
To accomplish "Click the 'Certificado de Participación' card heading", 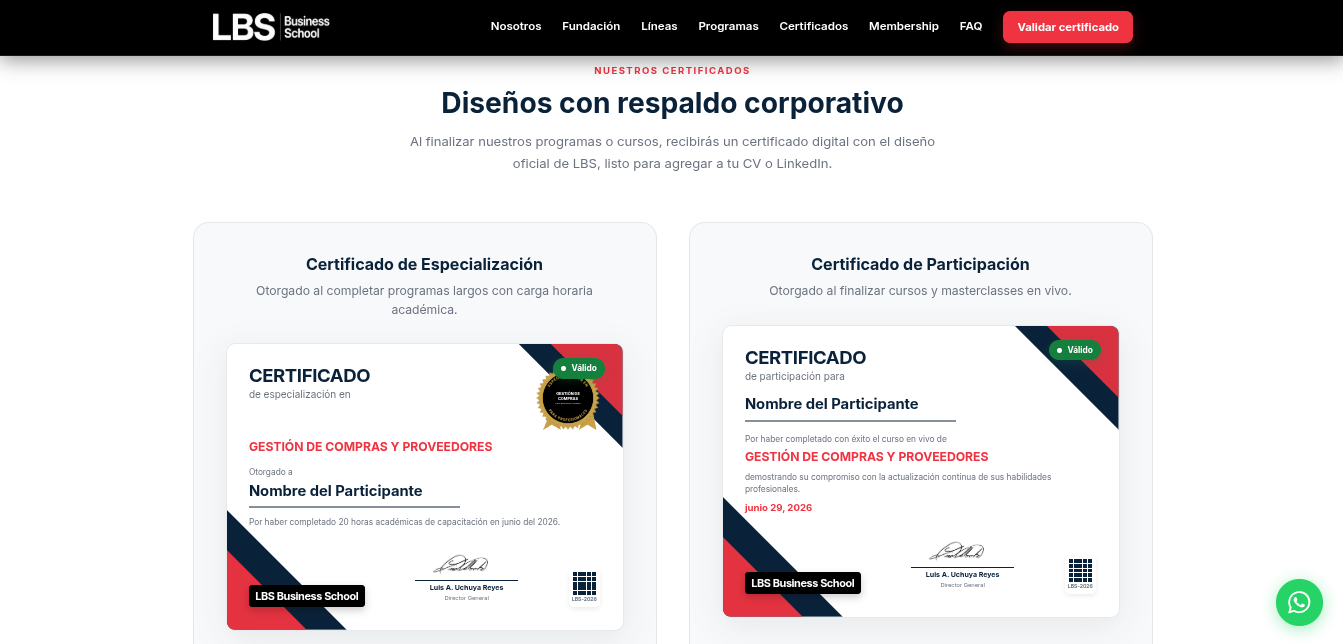I will pos(920,264).
